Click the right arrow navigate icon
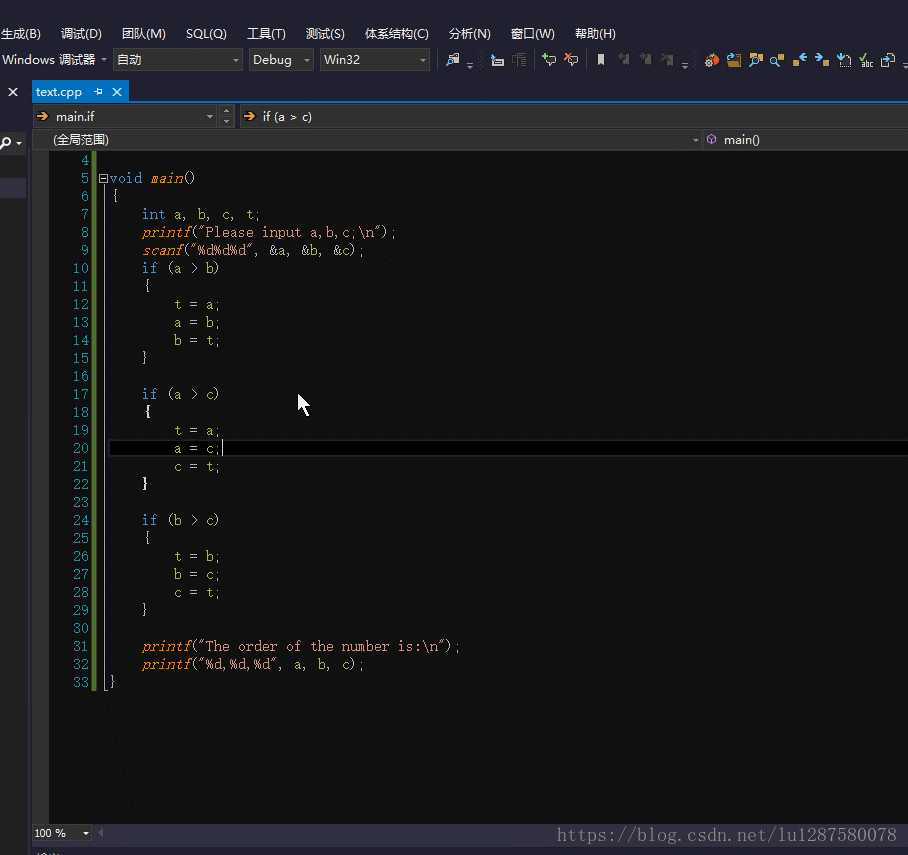 [822, 60]
